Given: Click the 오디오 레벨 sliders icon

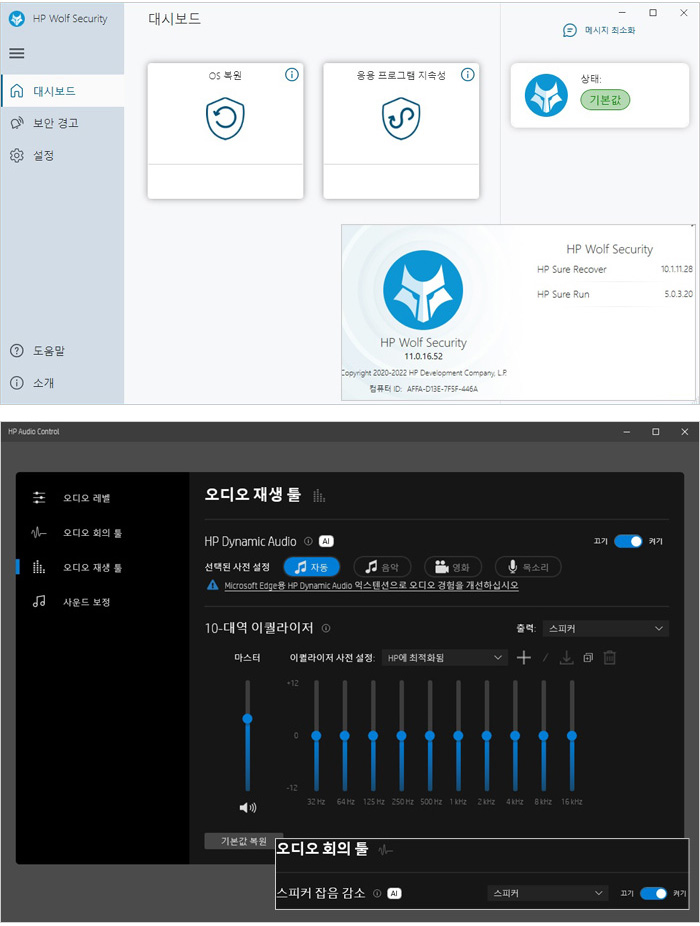Looking at the screenshot, I should click(39, 498).
